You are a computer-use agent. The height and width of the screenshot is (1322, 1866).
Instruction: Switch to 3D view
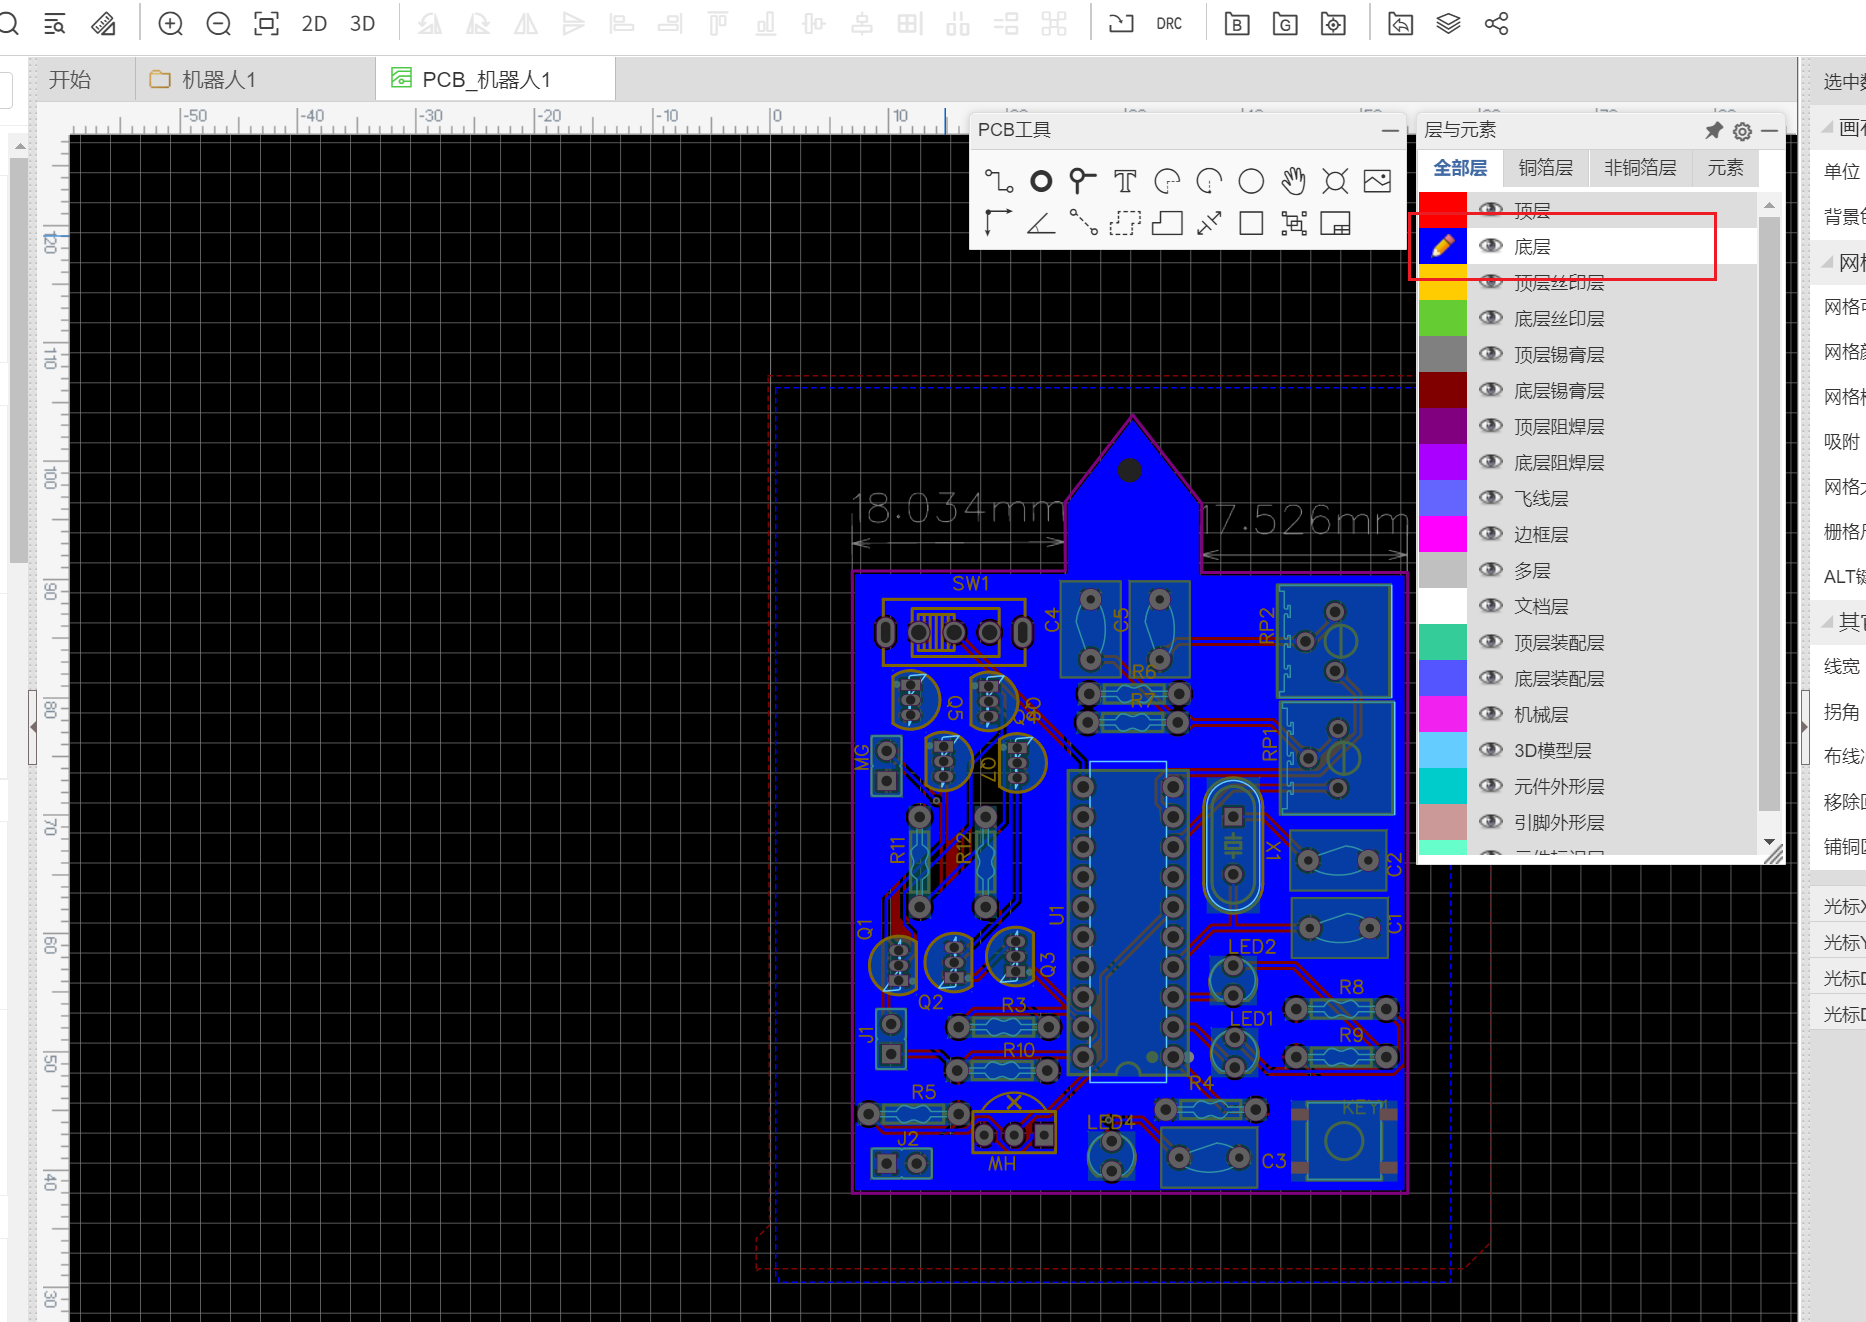[362, 24]
